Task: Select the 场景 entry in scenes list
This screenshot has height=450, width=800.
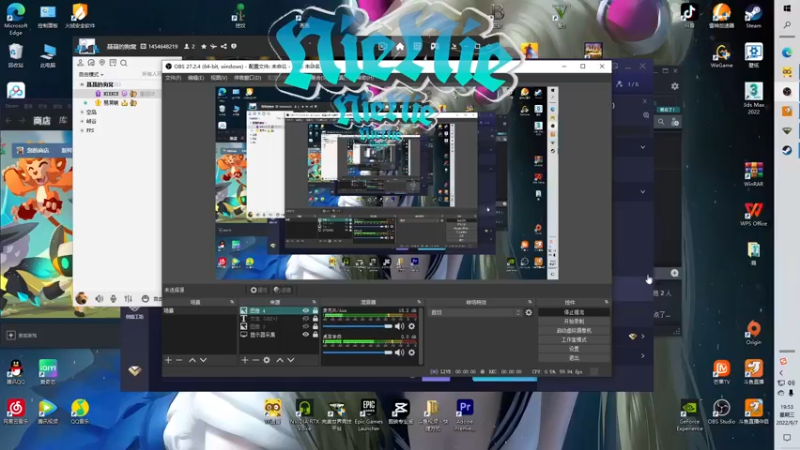Action: 199,310
